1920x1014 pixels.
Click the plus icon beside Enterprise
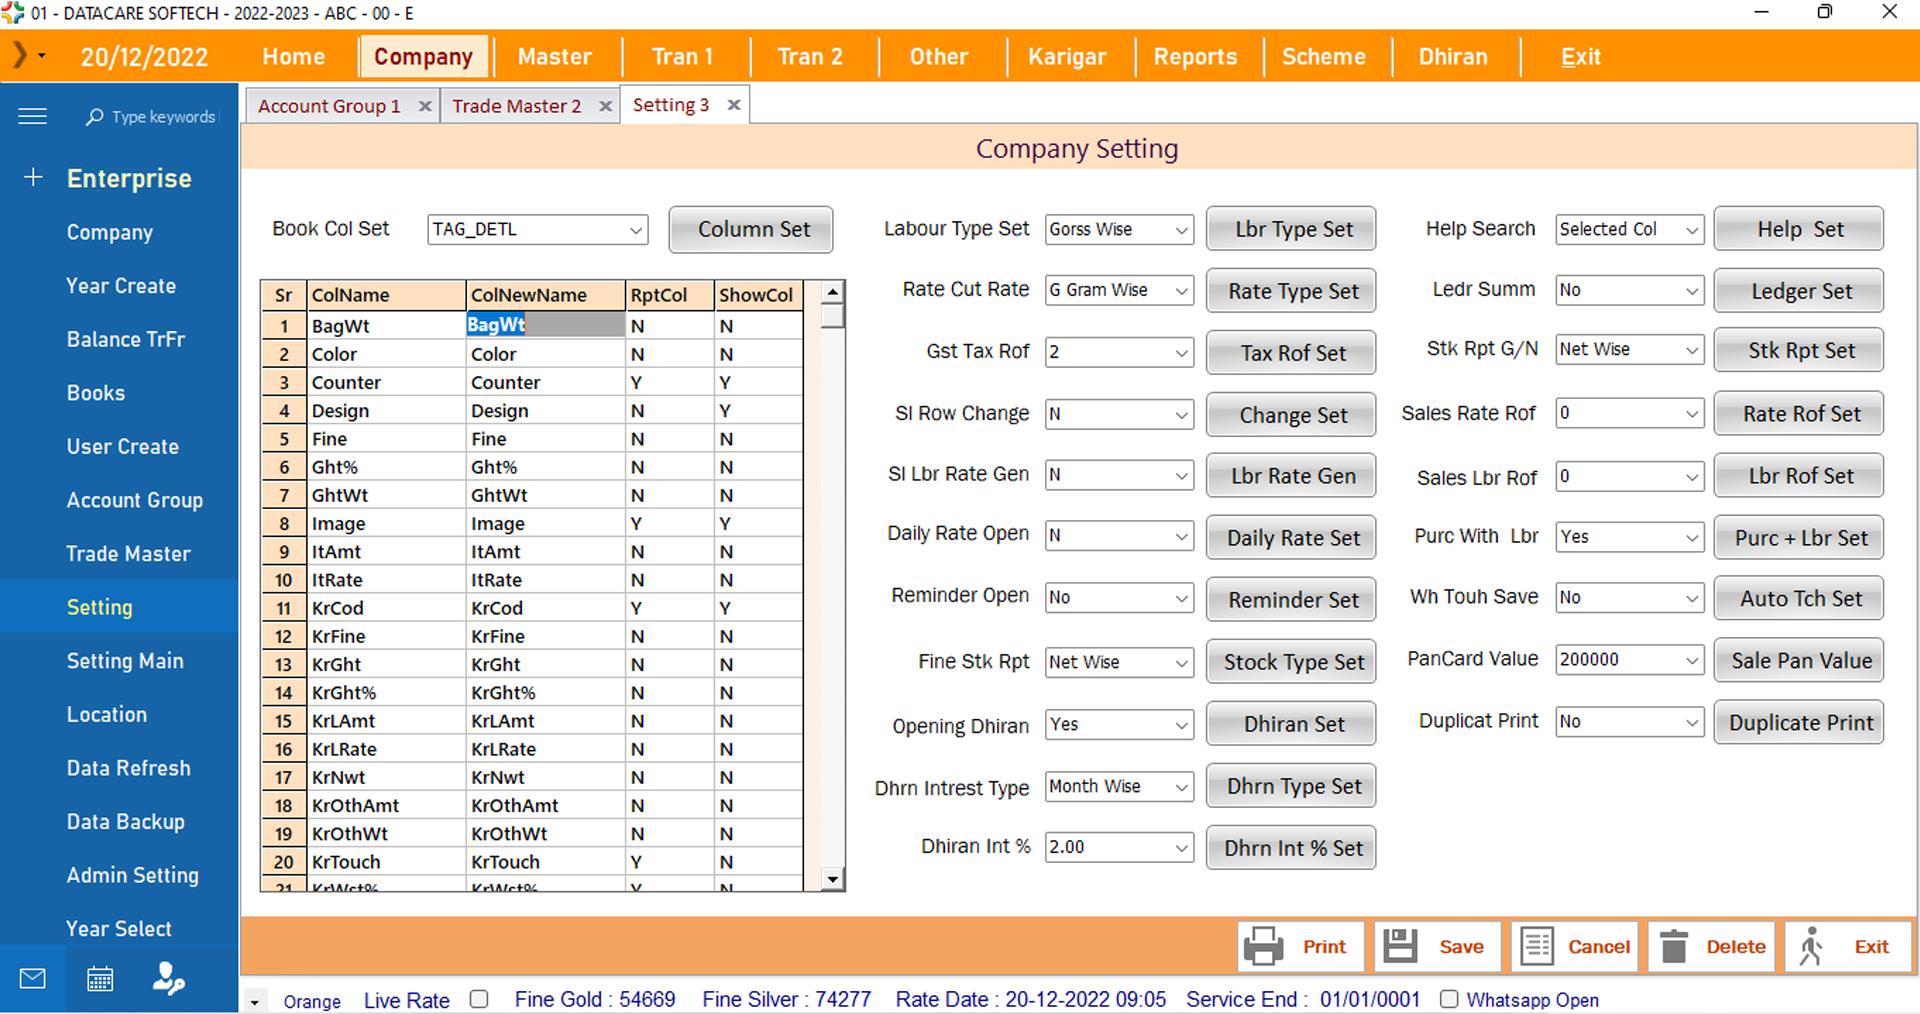point(33,178)
